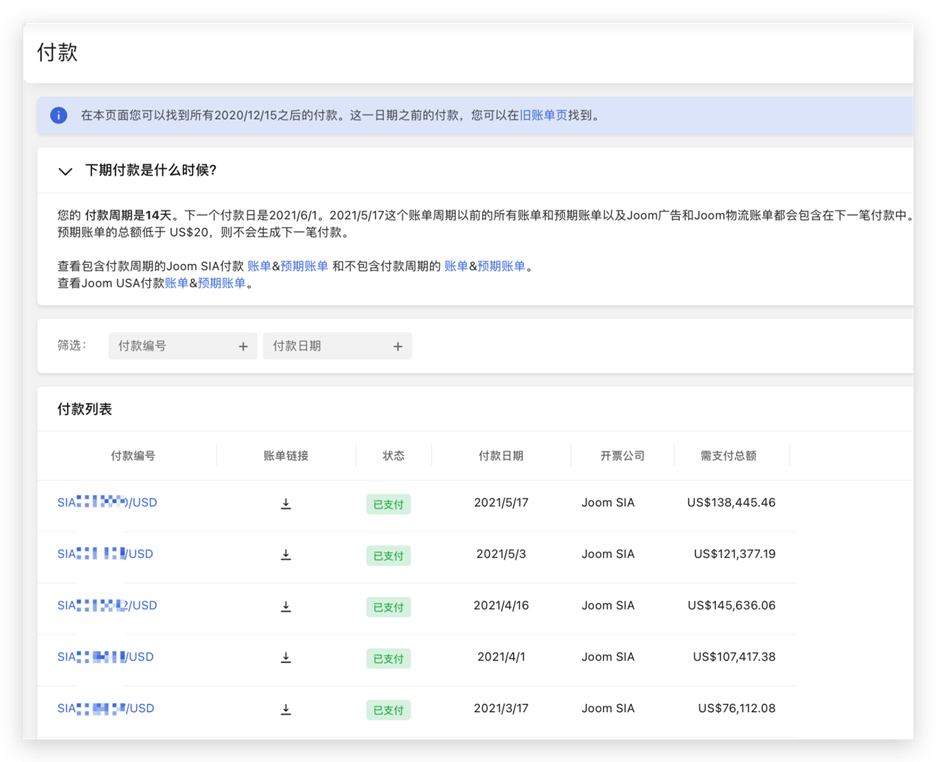Open the 旧账单页 link in the banner
The height and width of the screenshot is (762, 936).
tap(543, 115)
